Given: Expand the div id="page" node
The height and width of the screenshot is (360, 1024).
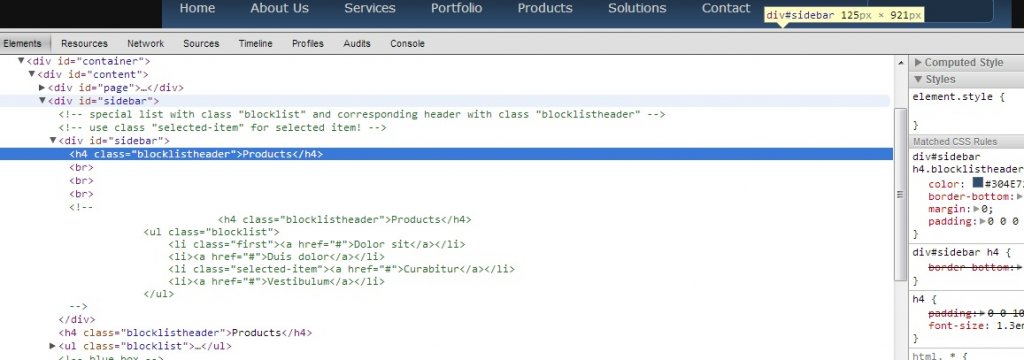Looking at the screenshot, I should tap(42, 88).
